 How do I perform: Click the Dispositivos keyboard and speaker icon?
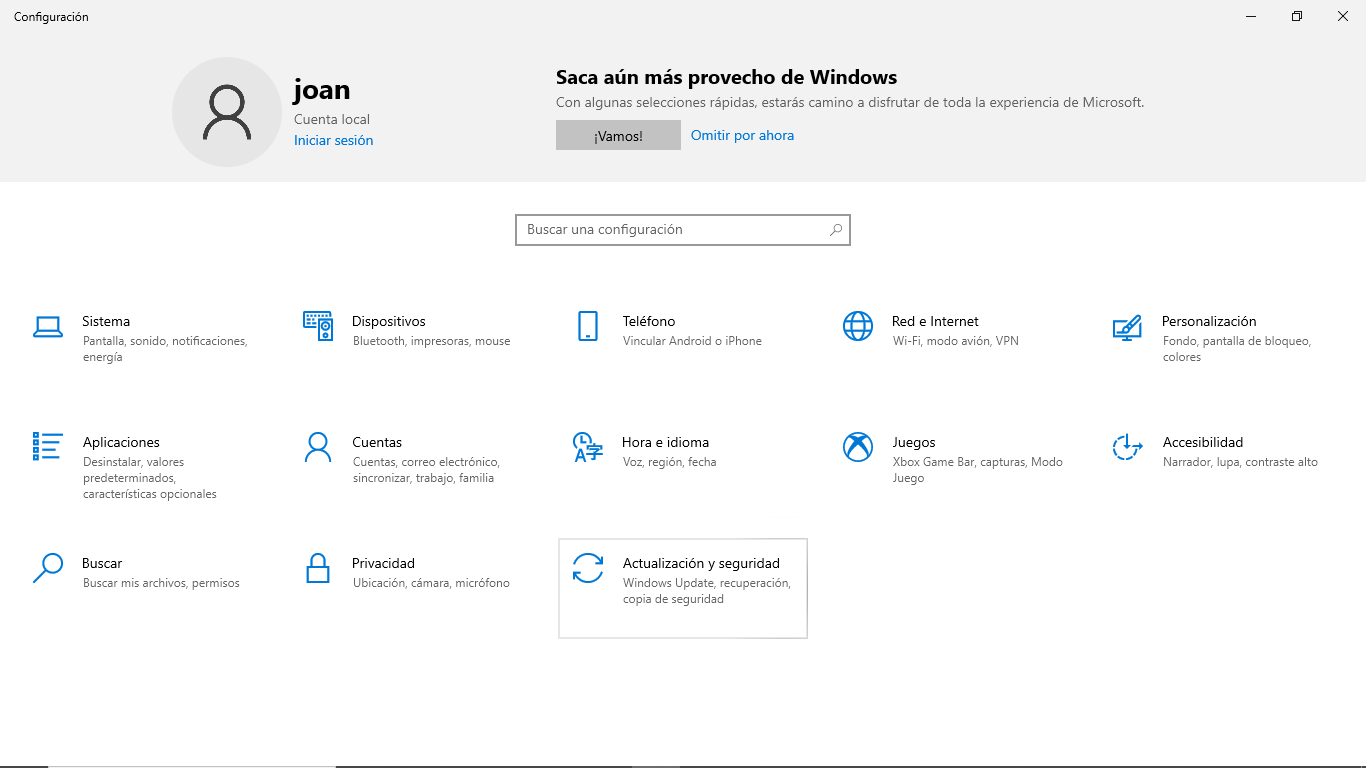click(317, 326)
